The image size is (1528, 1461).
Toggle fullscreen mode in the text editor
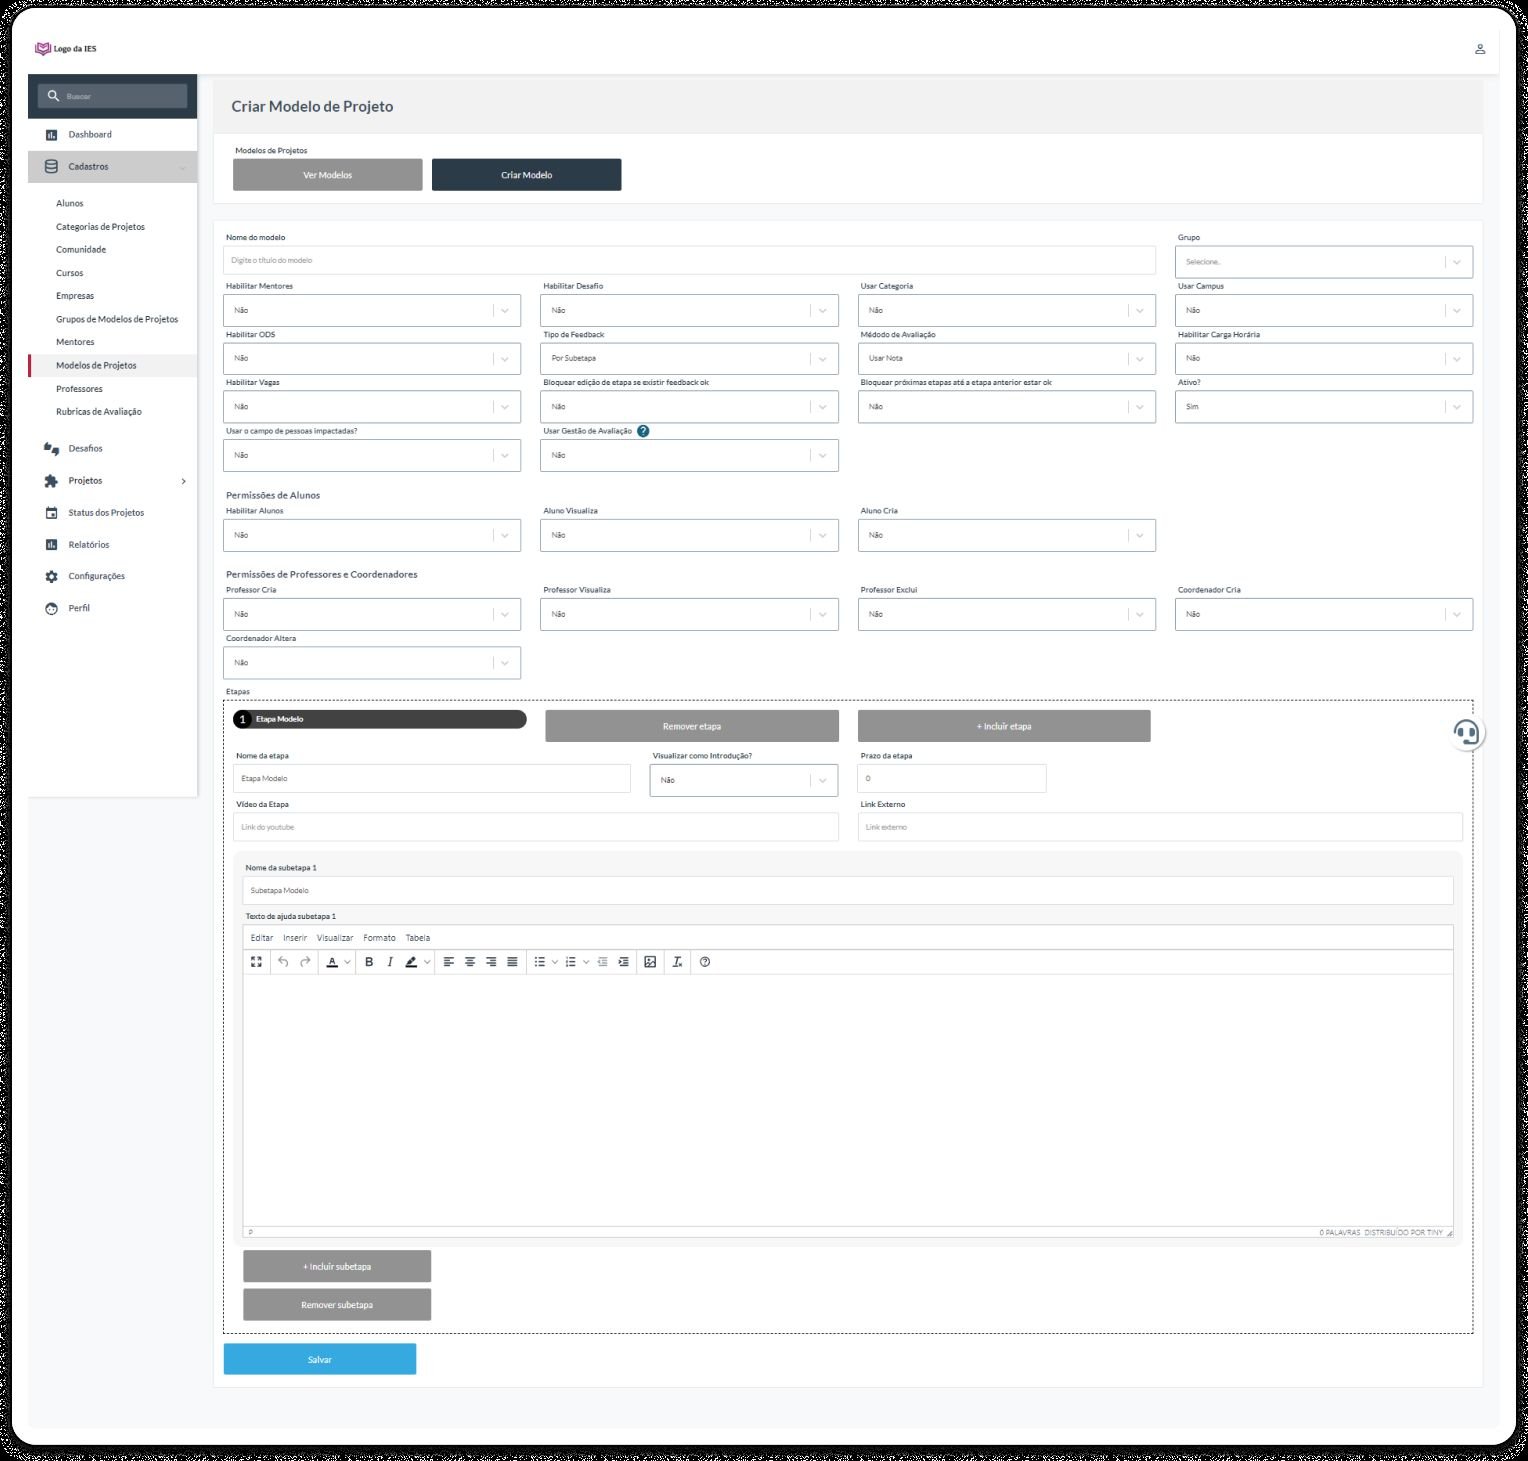pyautogui.click(x=256, y=962)
